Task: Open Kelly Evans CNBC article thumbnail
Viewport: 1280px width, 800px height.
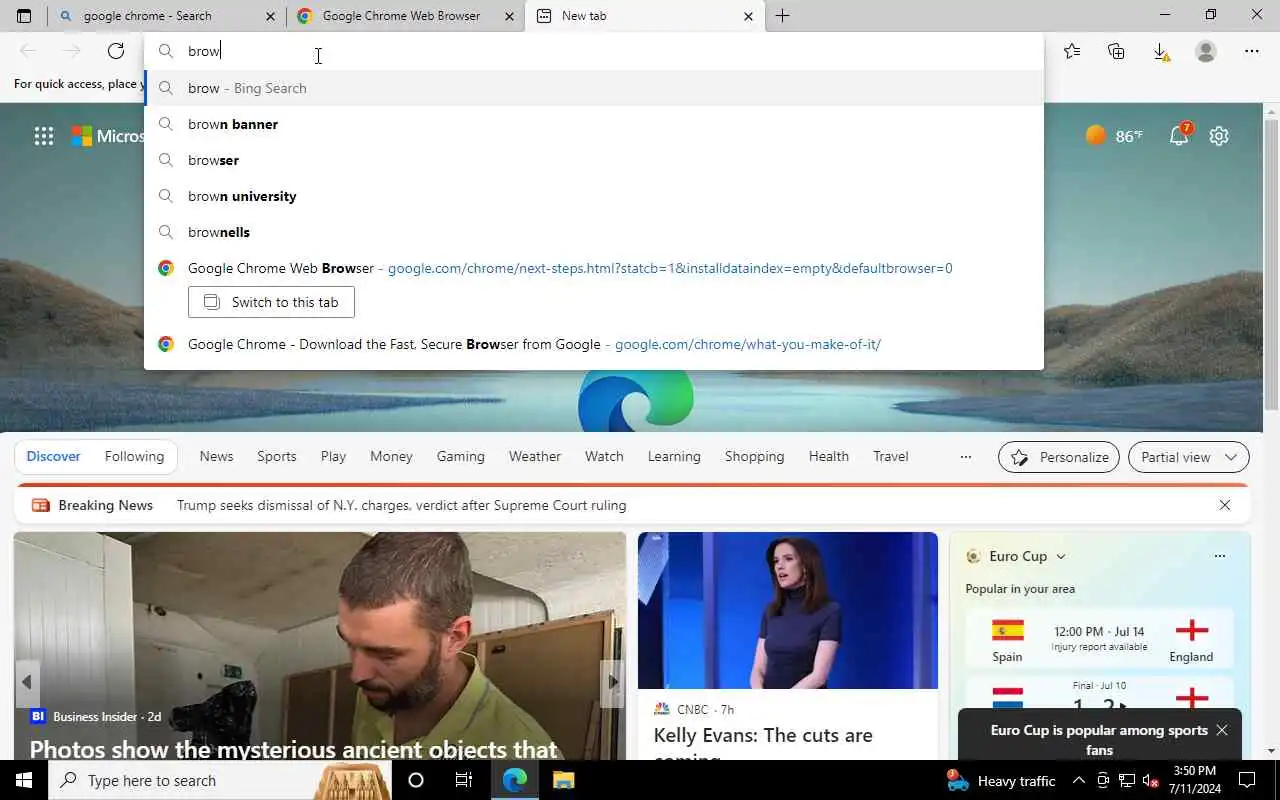Action: pyautogui.click(x=788, y=610)
